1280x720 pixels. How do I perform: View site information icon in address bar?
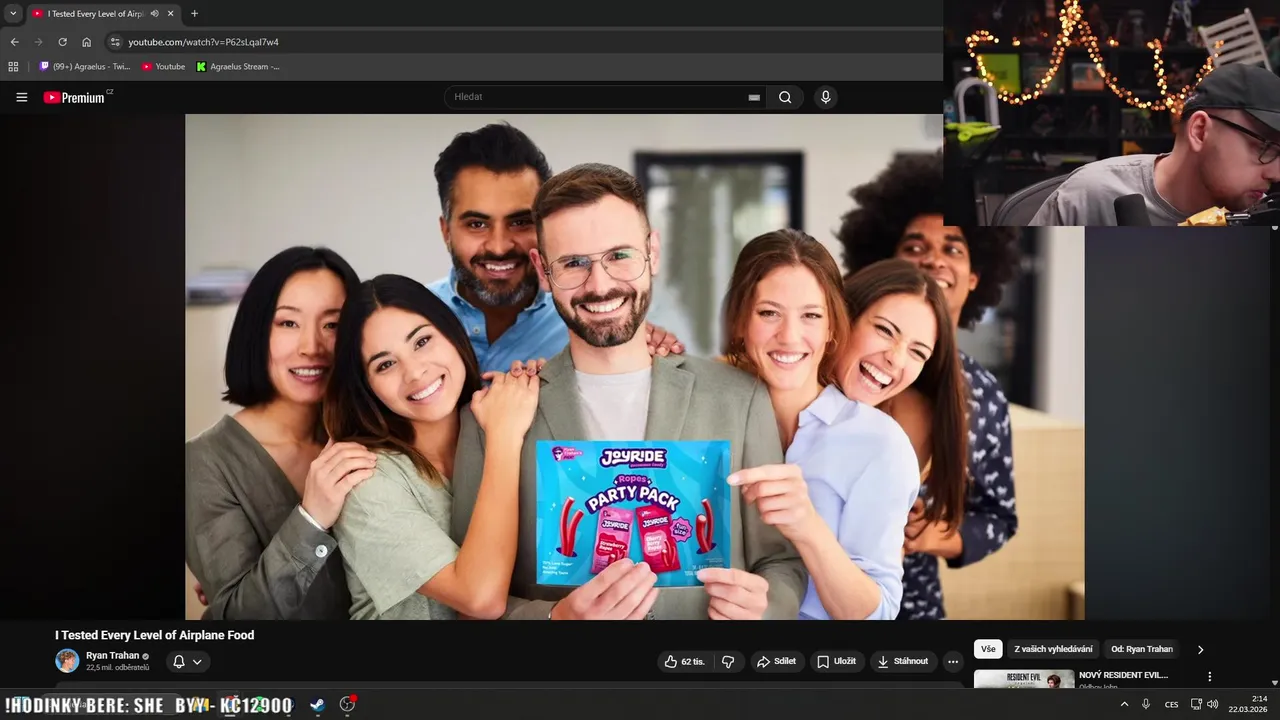pyautogui.click(x=115, y=42)
